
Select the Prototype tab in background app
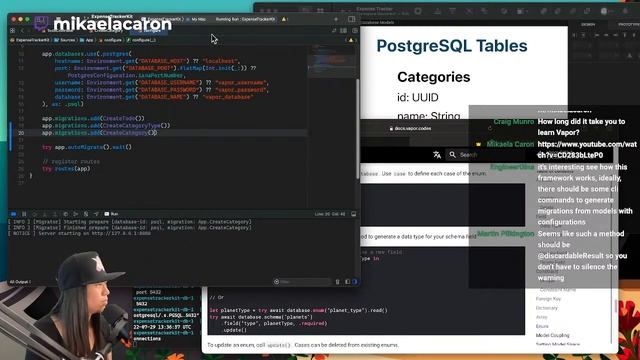(629, 24)
